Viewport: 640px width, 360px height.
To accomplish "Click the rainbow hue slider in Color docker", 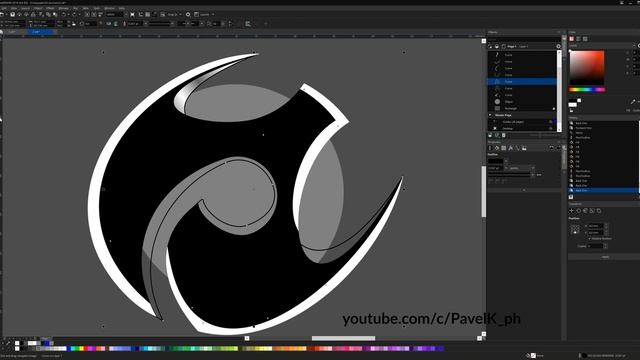I will point(587,89).
